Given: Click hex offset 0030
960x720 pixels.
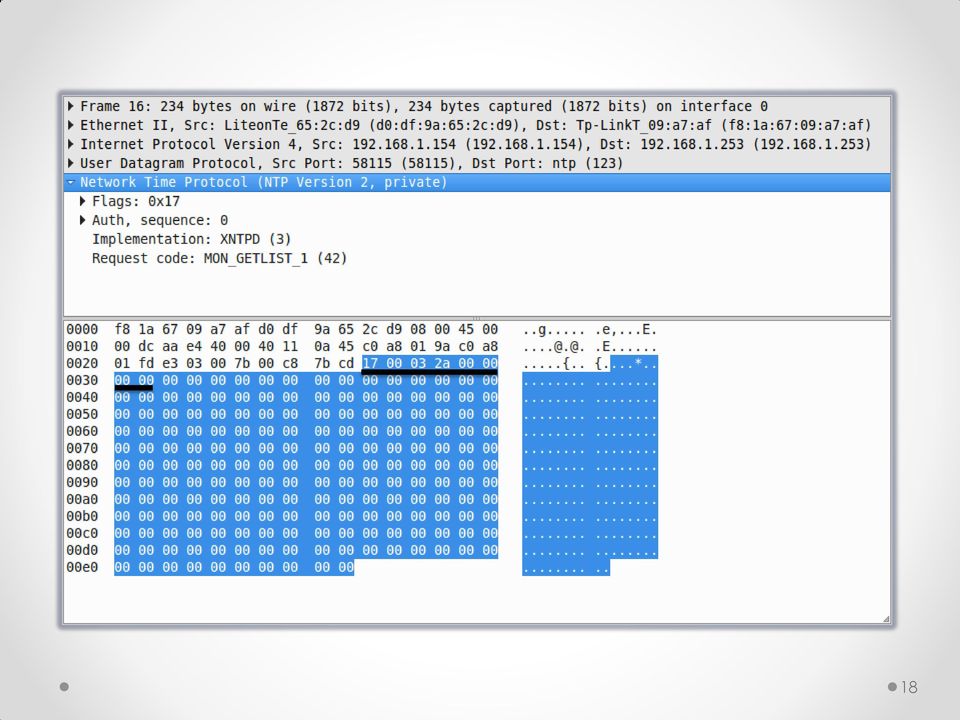Looking at the screenshot, I should click(x=82, y=380).
